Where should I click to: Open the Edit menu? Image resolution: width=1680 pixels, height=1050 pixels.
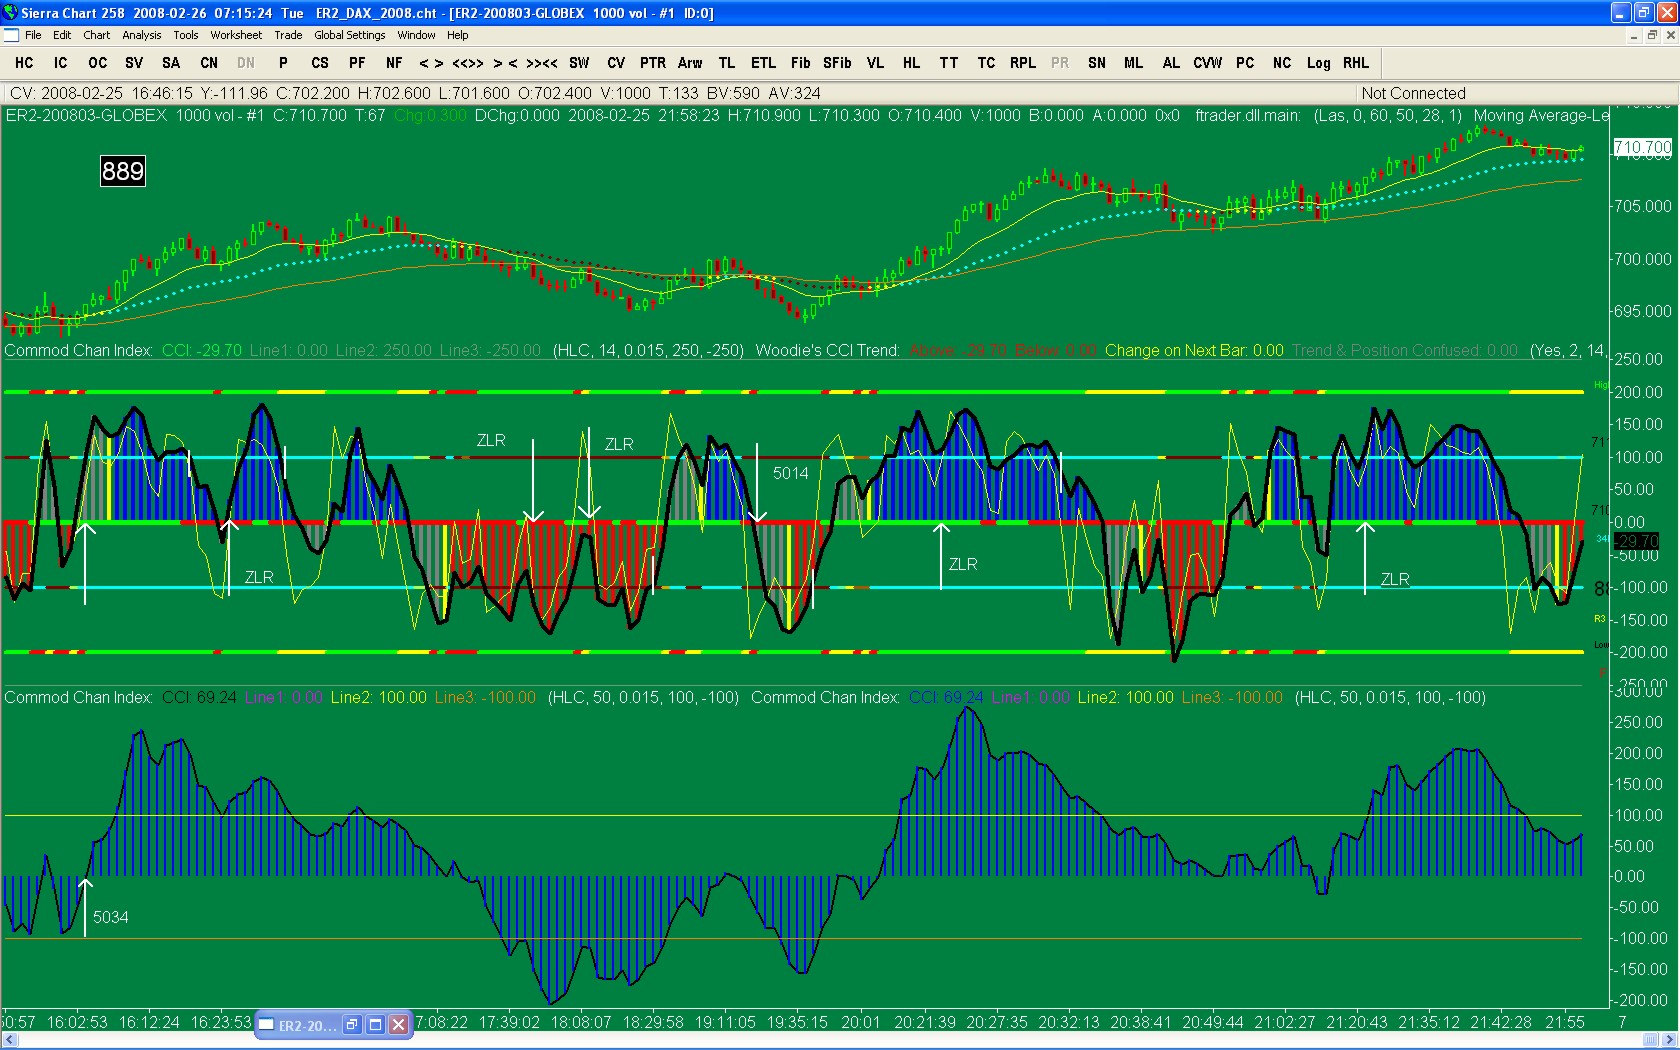coord(62,35)
